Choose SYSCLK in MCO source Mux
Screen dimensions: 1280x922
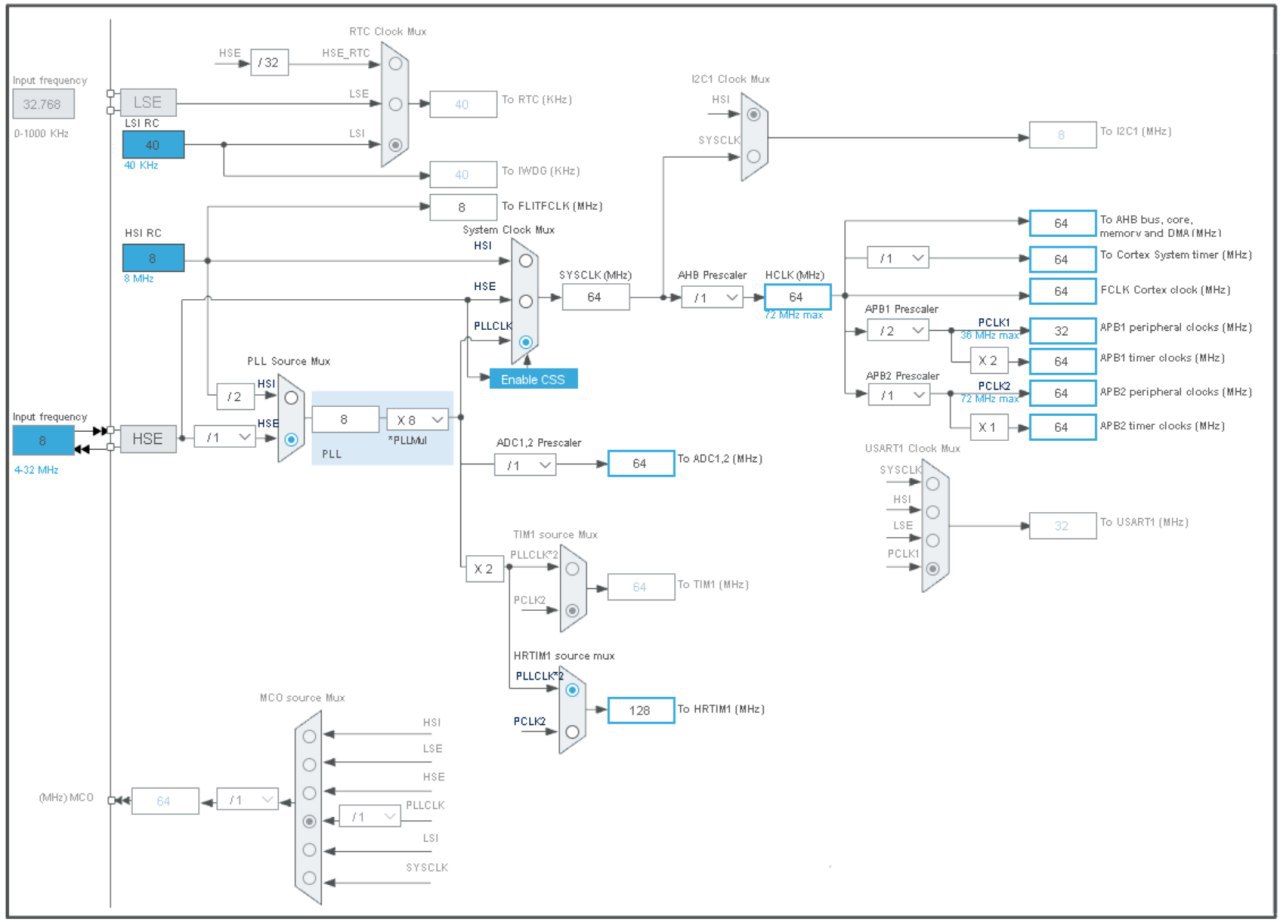(x=309, y=878)
